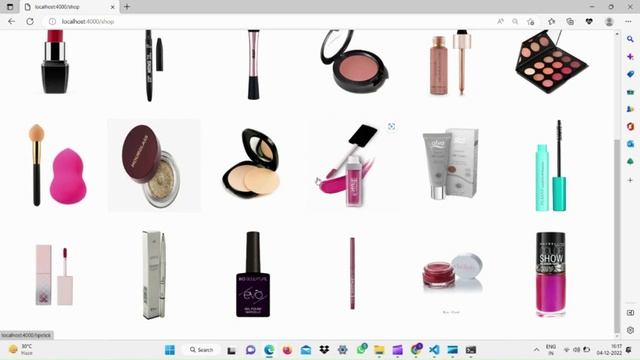Open the gold loose powder jar product
The image size is (640, 360).
coord(154,165)
